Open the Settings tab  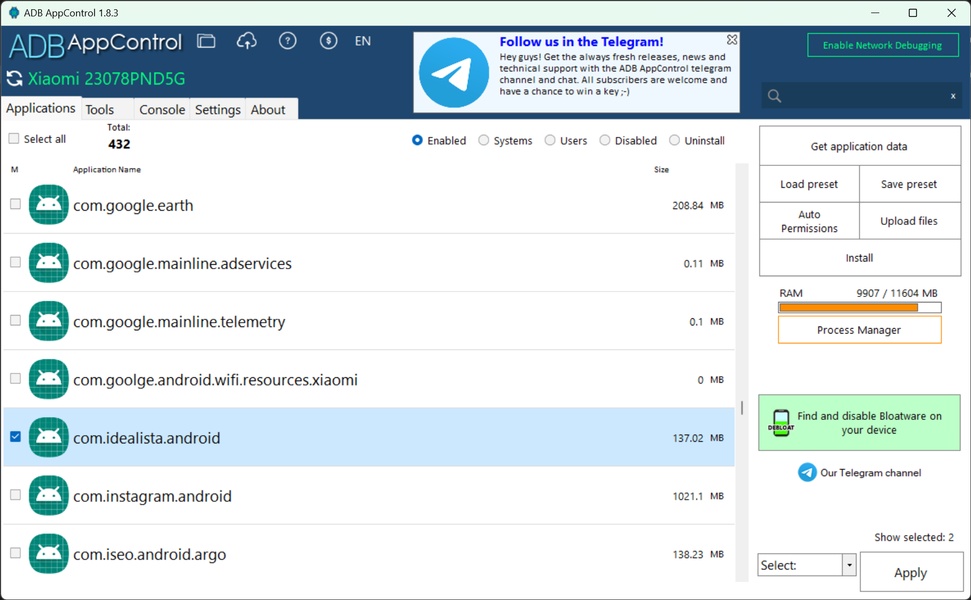click(x=217, y=110)
